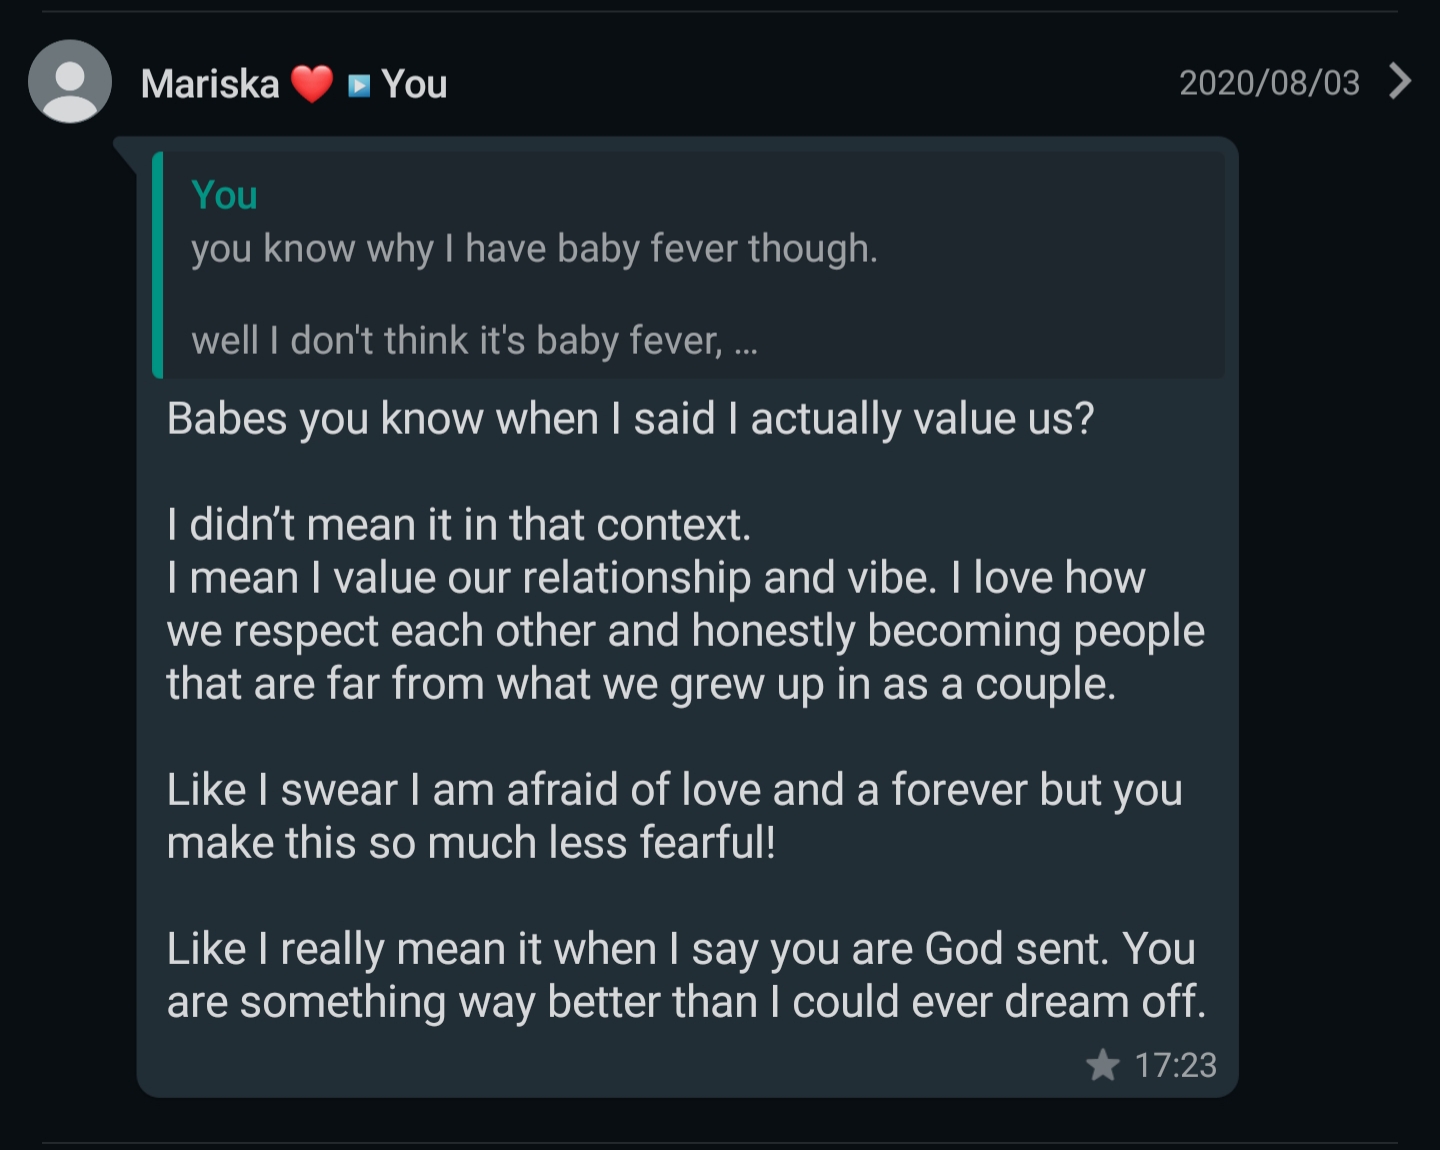Screen dimensions: 1440x1150
Task: Select the paragraph saying you are God sent
Action: coord(685,975)
